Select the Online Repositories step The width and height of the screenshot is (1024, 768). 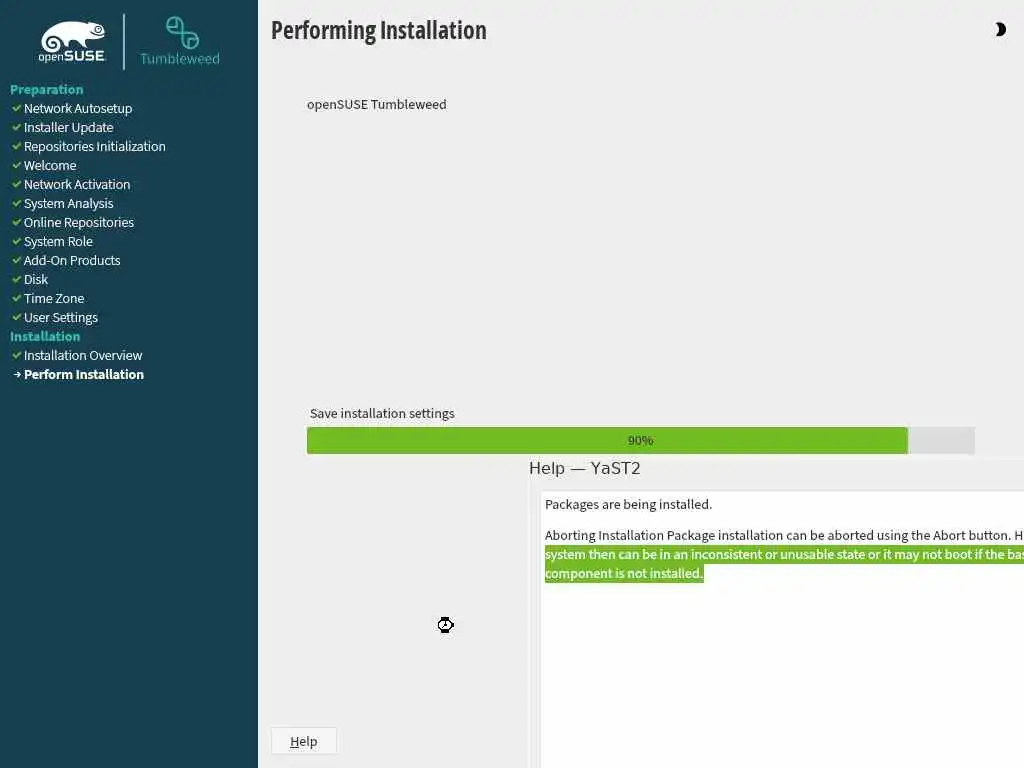[79, 222]
